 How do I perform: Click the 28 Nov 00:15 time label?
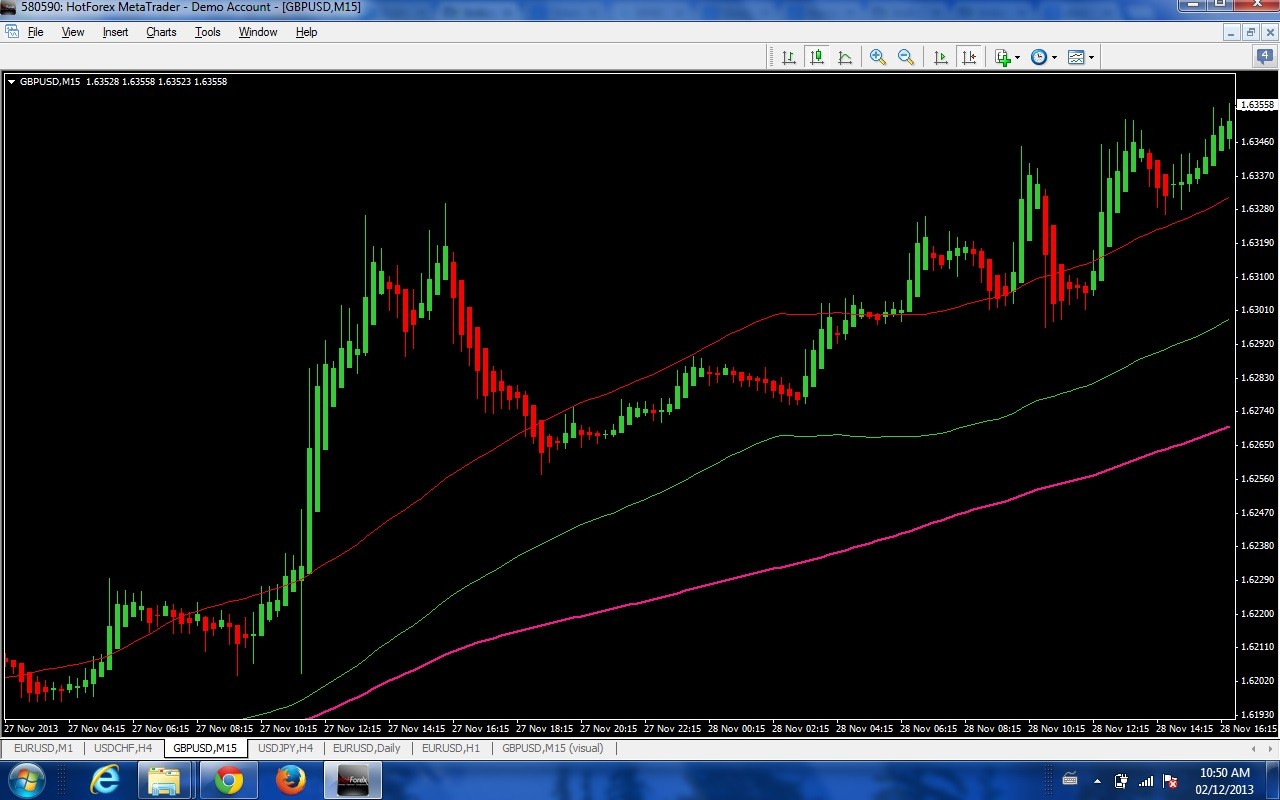tap(736, 729)
